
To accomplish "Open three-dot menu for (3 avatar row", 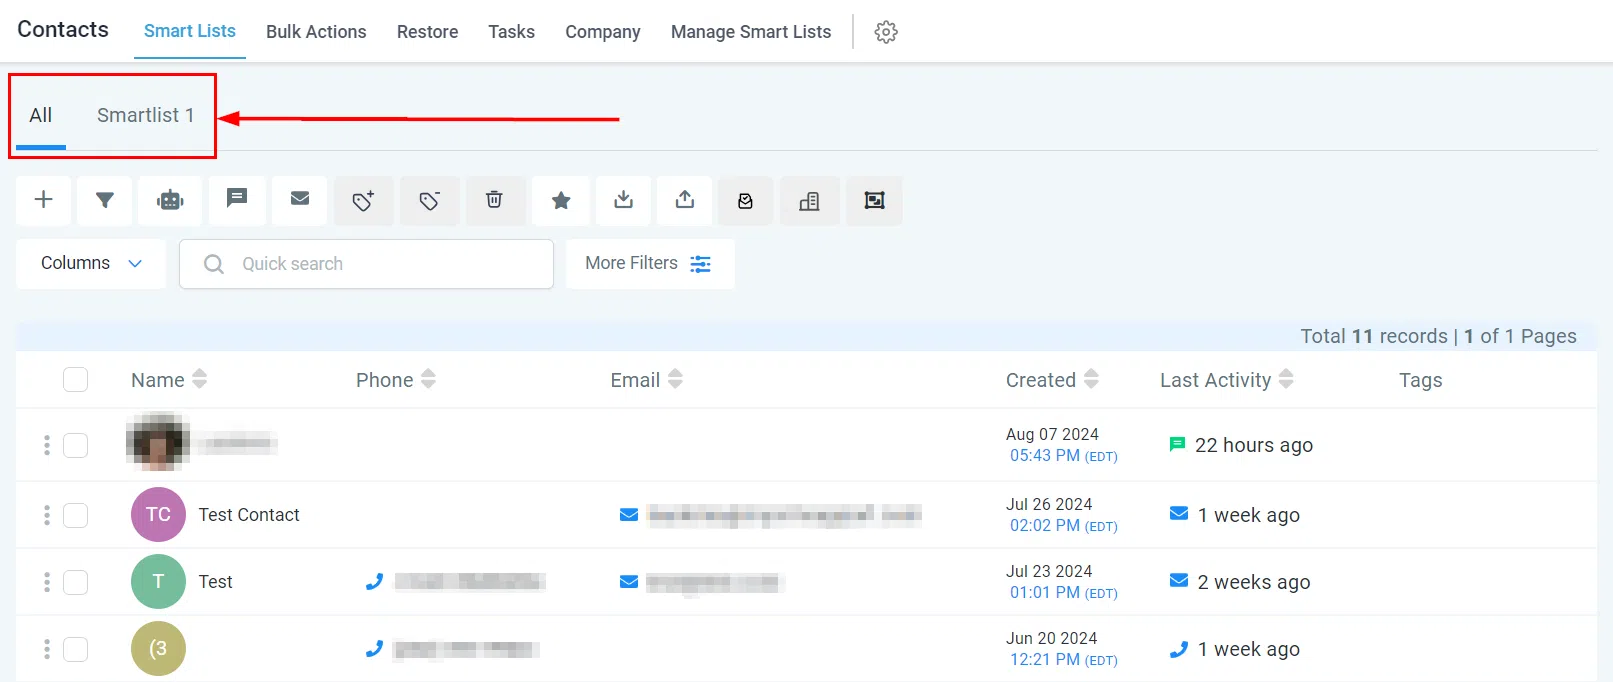I will [47, 649].
